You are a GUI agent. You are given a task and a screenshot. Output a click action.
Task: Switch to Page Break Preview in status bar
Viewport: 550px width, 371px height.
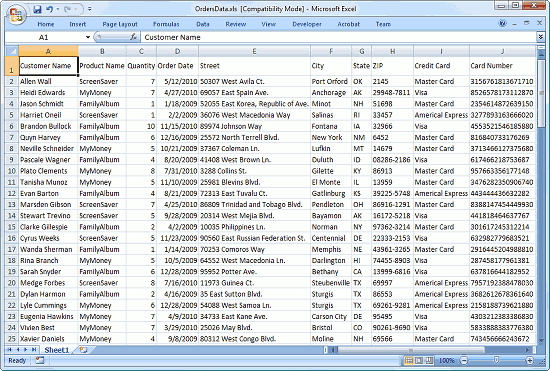pos(429,360)
